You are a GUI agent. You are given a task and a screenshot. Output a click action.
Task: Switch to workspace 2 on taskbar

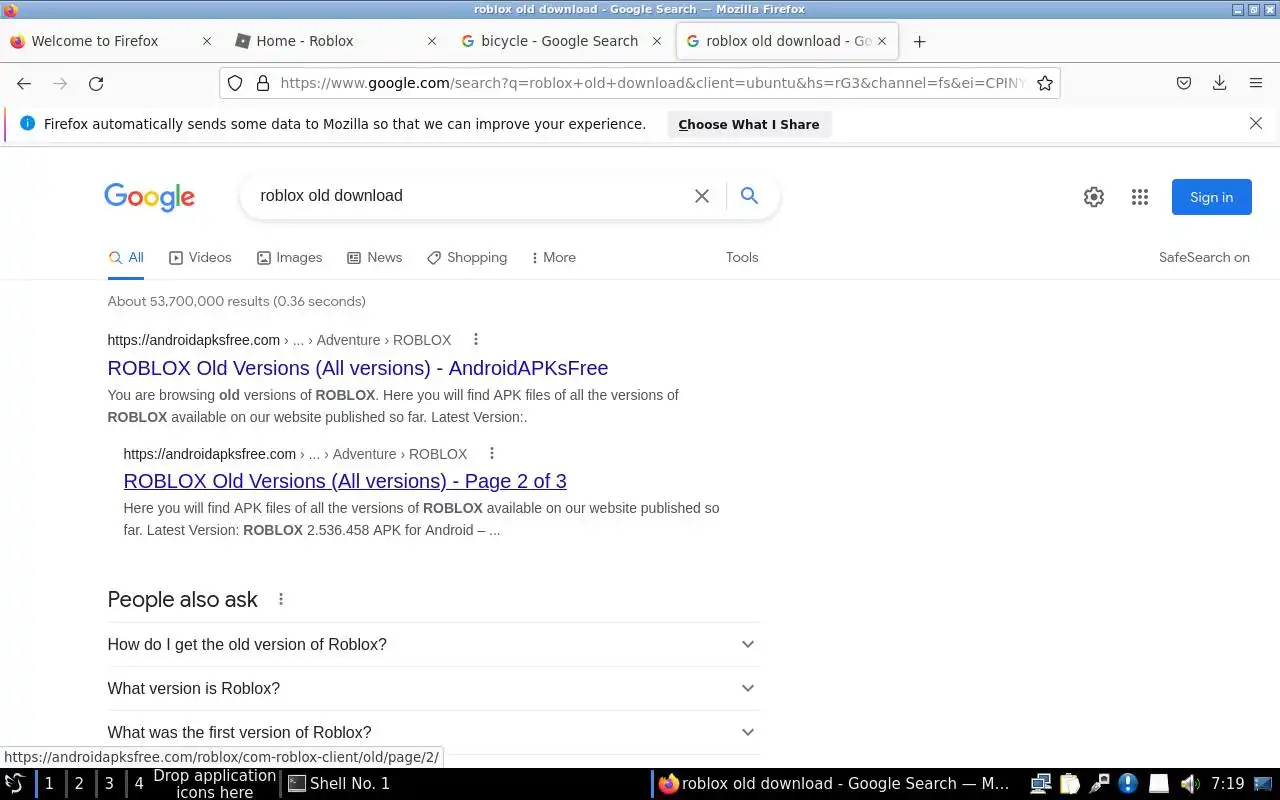(79, 784)
